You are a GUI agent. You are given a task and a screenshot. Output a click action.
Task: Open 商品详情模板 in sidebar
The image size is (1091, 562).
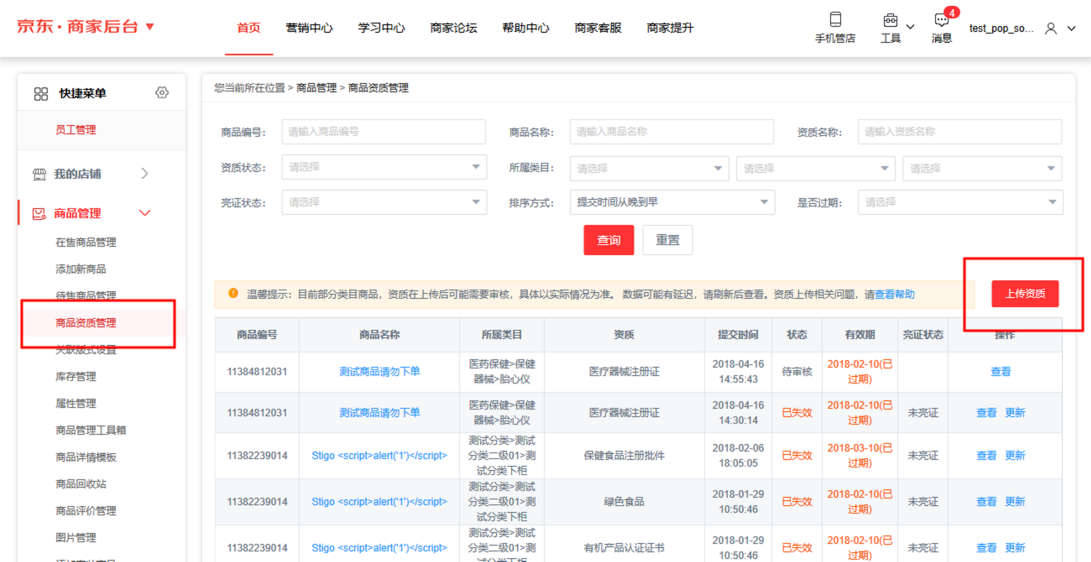[86, 457]
